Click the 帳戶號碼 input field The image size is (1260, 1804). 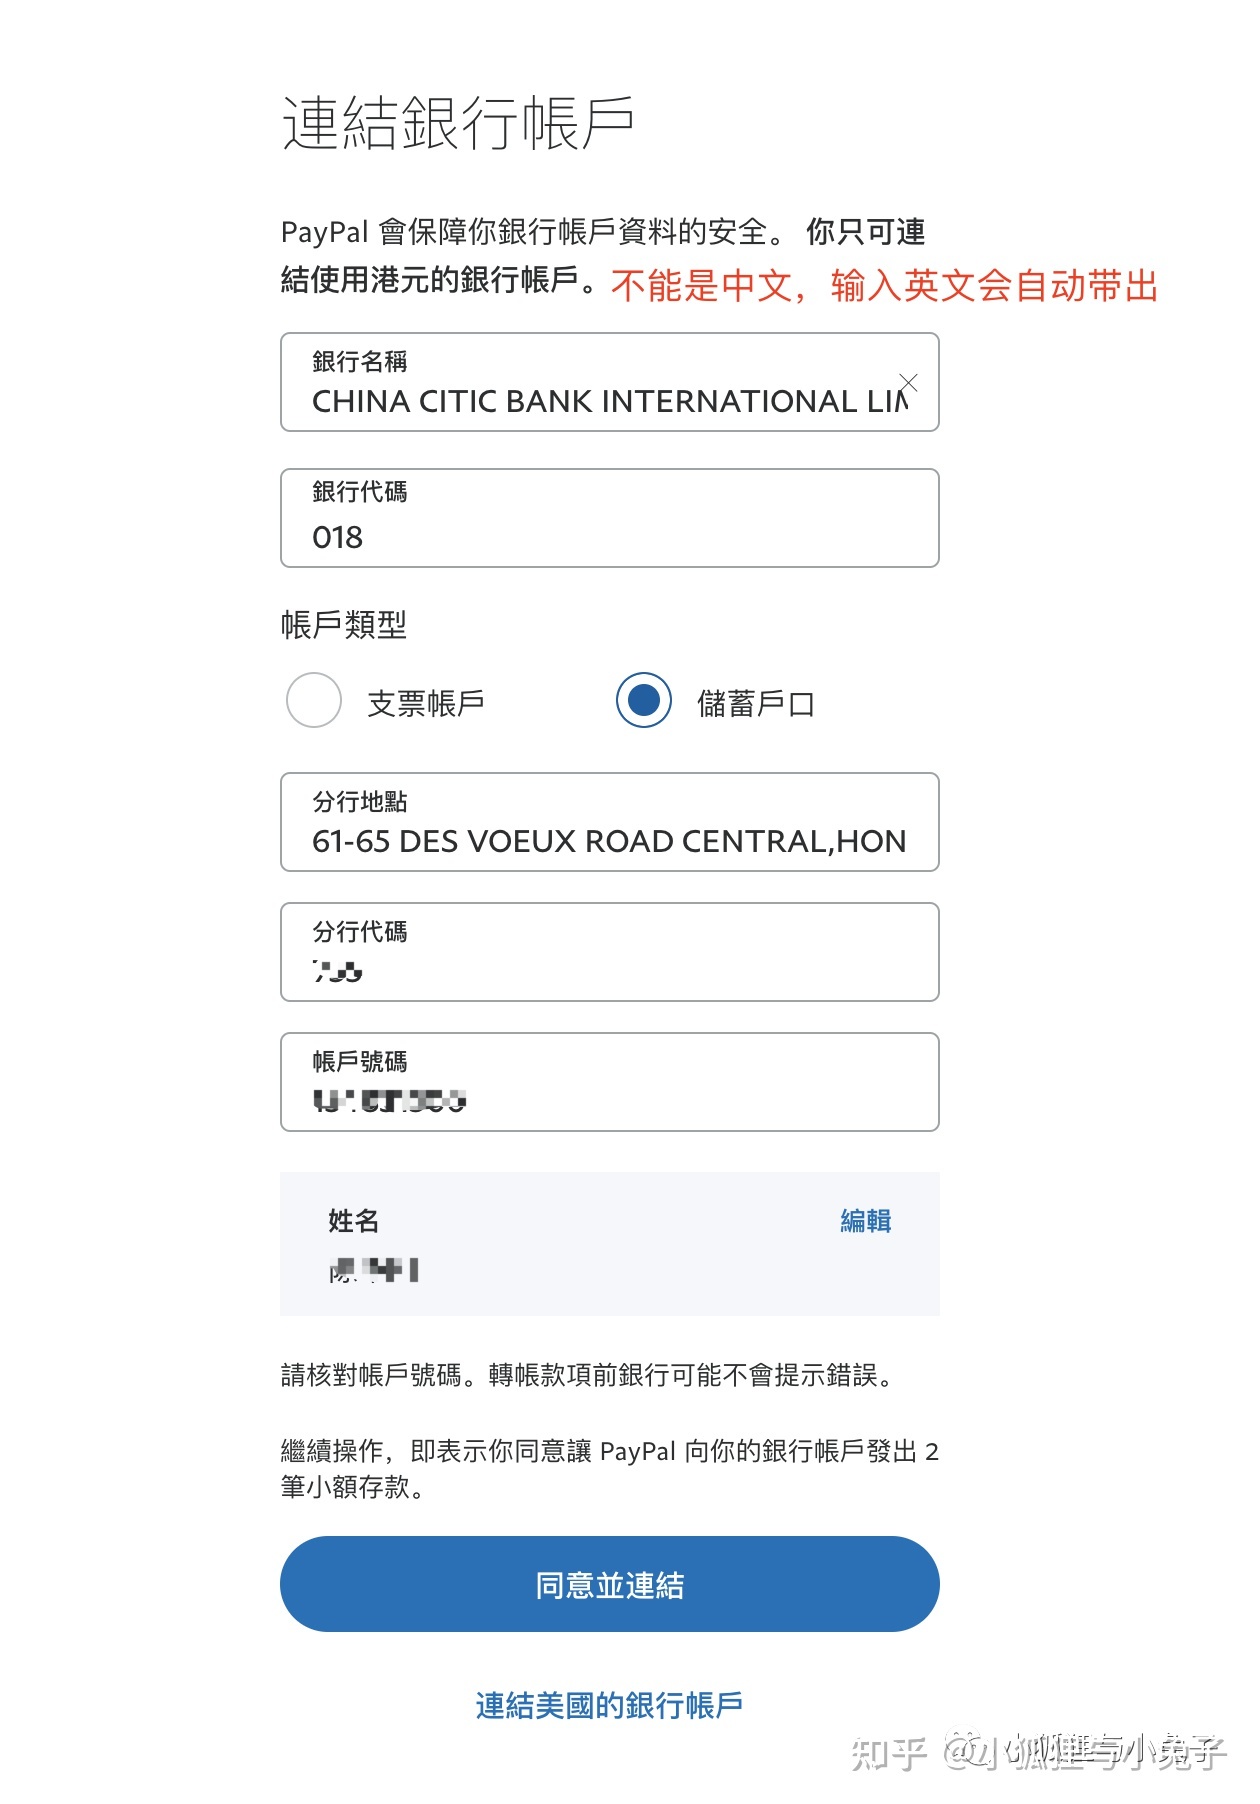(x=610, y=1082)
